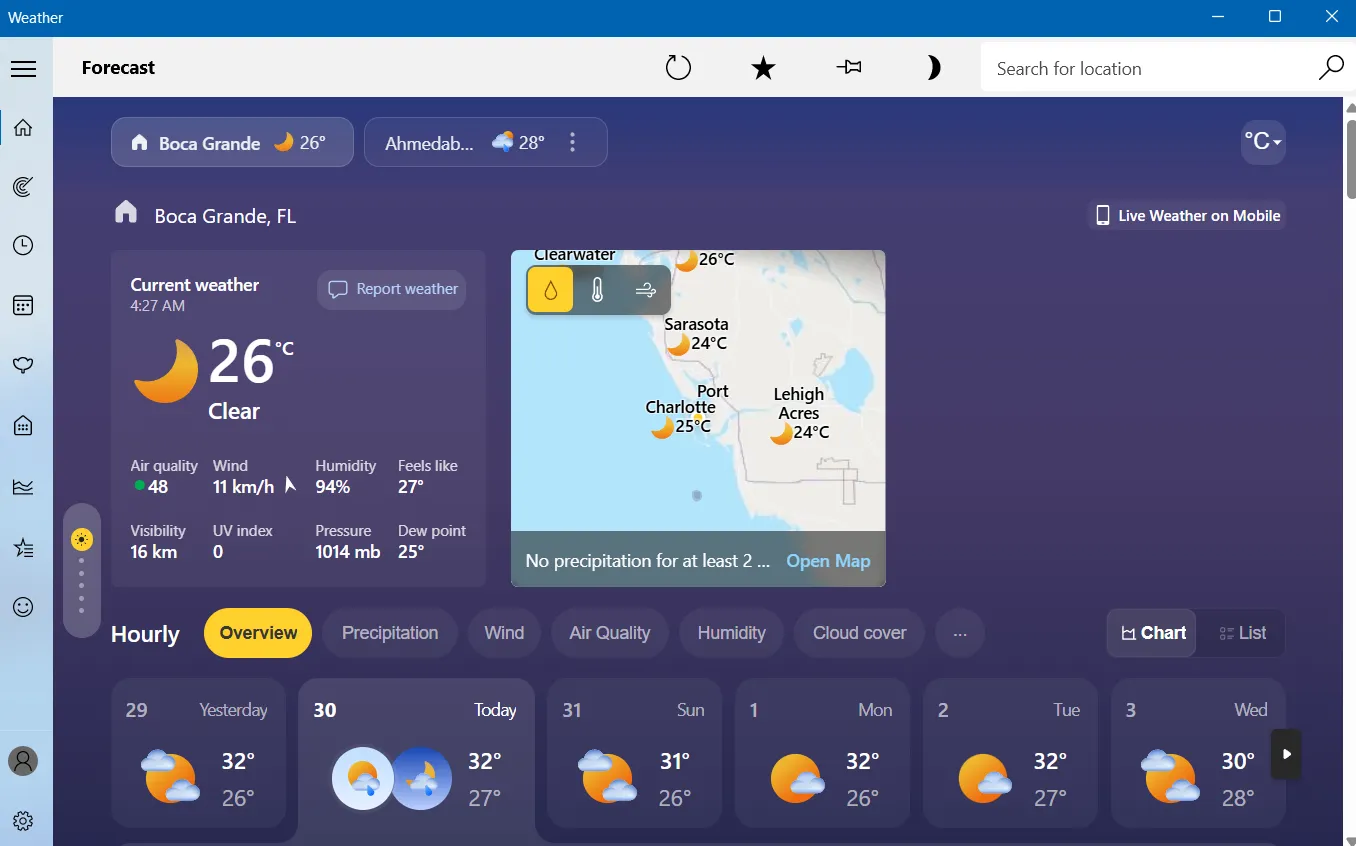Switch map overlay to wind layer

tap(645, 290)
